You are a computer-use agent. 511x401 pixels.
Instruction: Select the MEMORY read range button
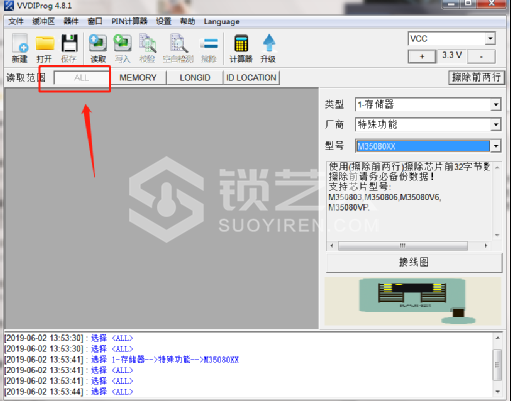click(138, 78)
